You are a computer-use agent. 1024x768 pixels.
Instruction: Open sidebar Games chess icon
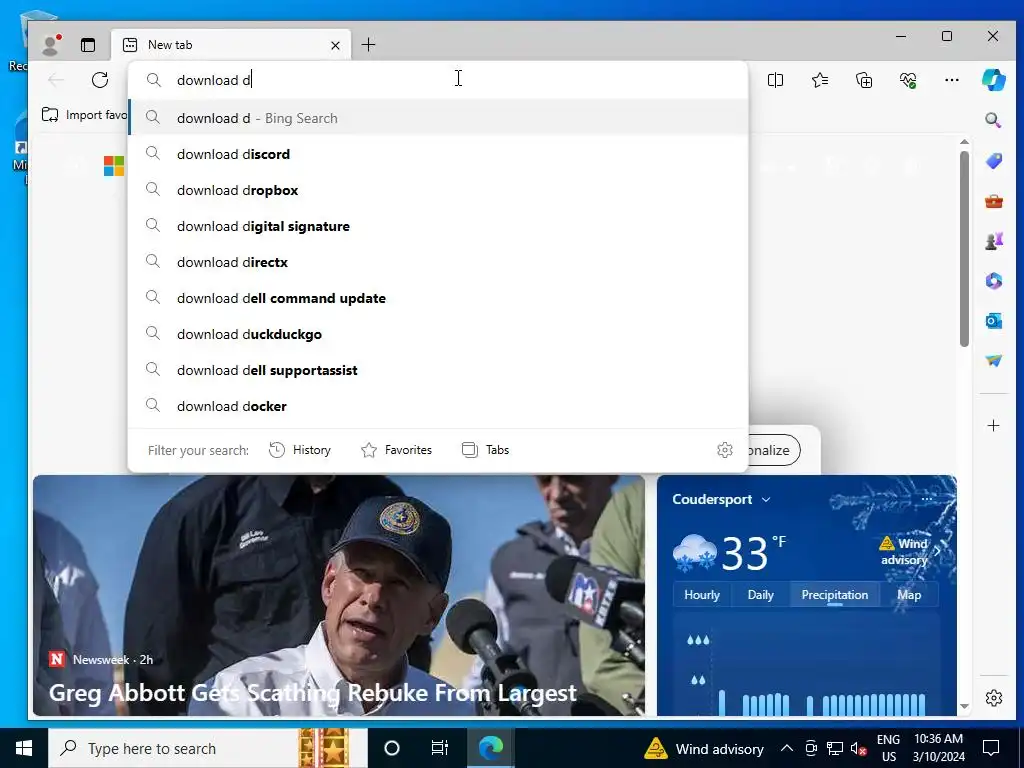993,241
